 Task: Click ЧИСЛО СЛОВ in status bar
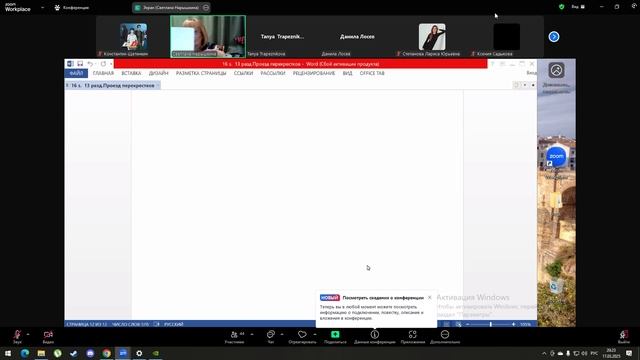click(130, 324)
